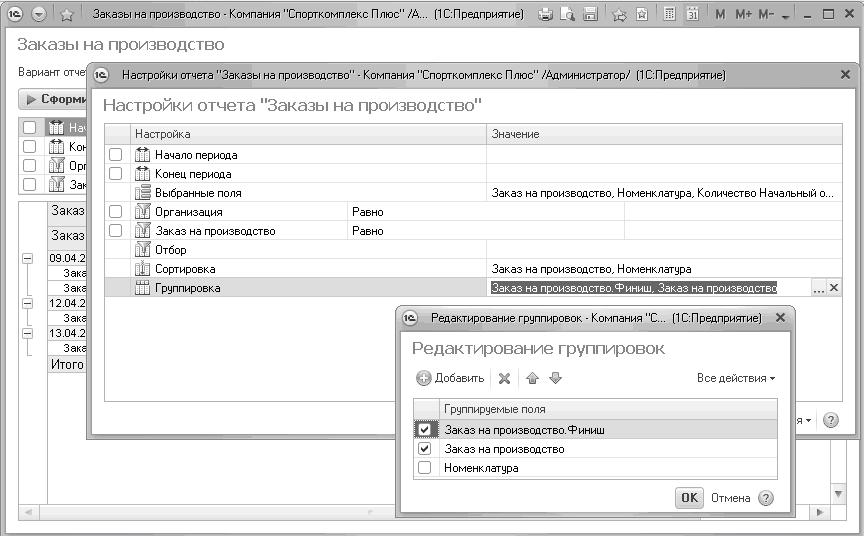864x536 pixels.
Task: Click Группировка table icon
Action: (x=142, y=288)
